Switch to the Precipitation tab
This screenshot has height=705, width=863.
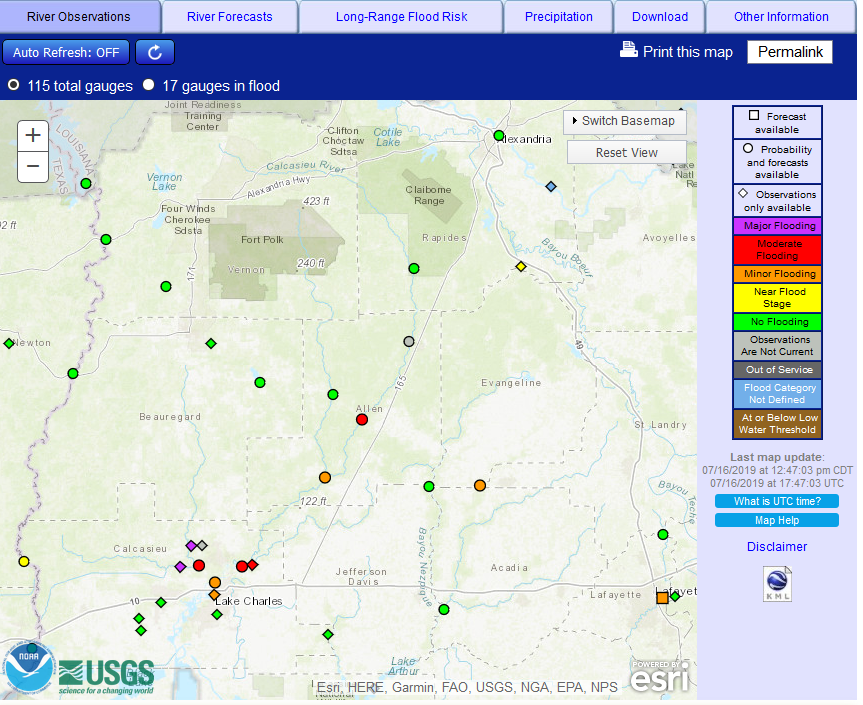(558, 17)
